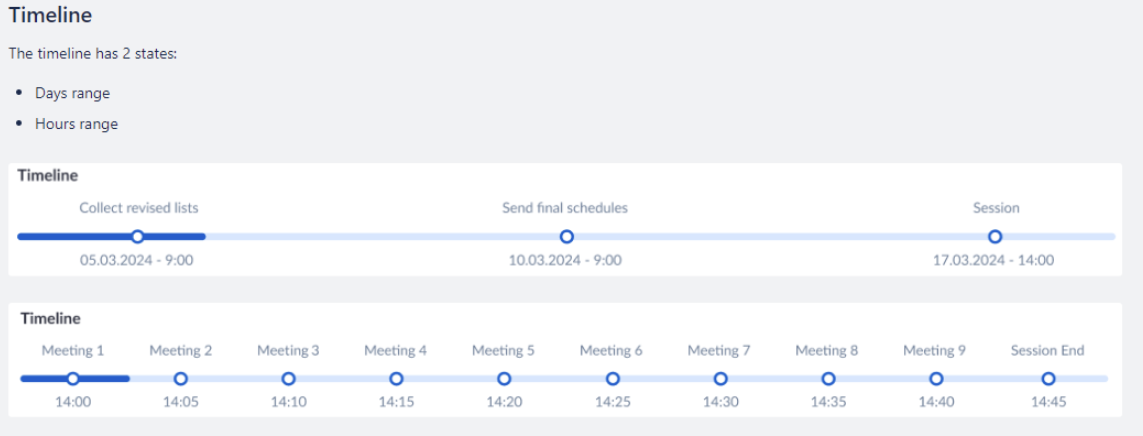Choose the Meeting 6 timeline marker

tap(612, 379)
